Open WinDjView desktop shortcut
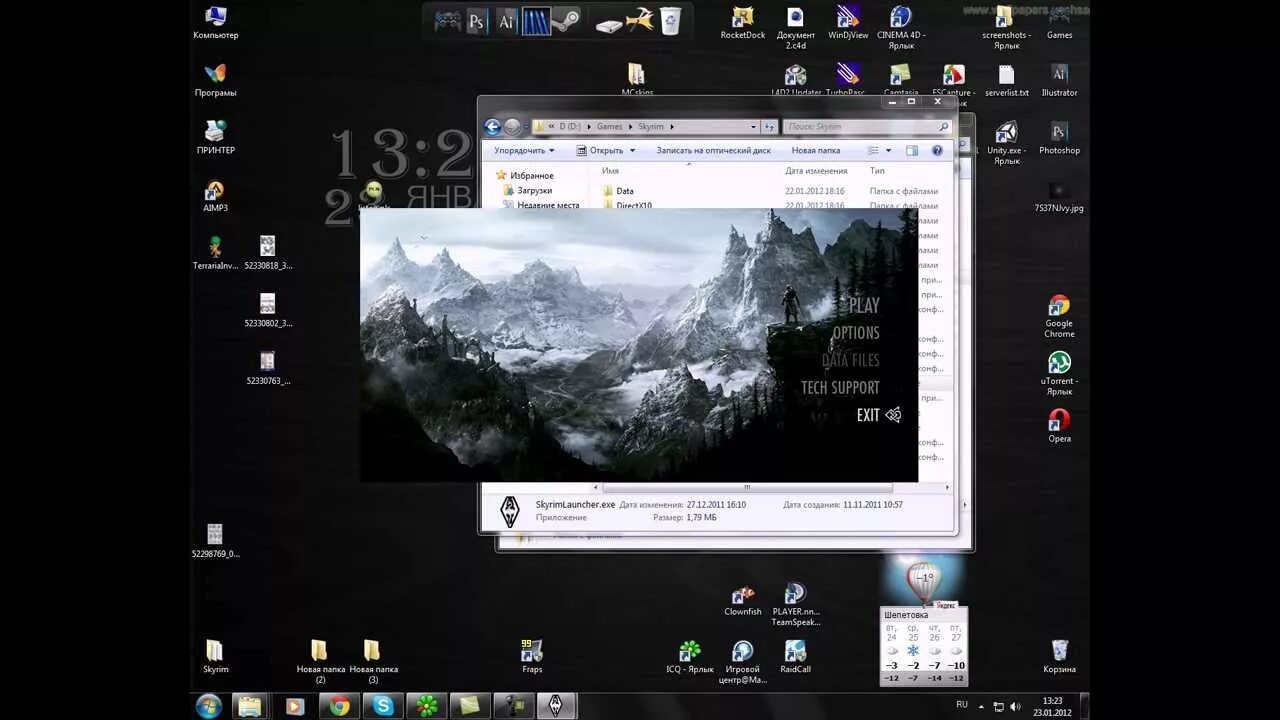 (848, 23)
